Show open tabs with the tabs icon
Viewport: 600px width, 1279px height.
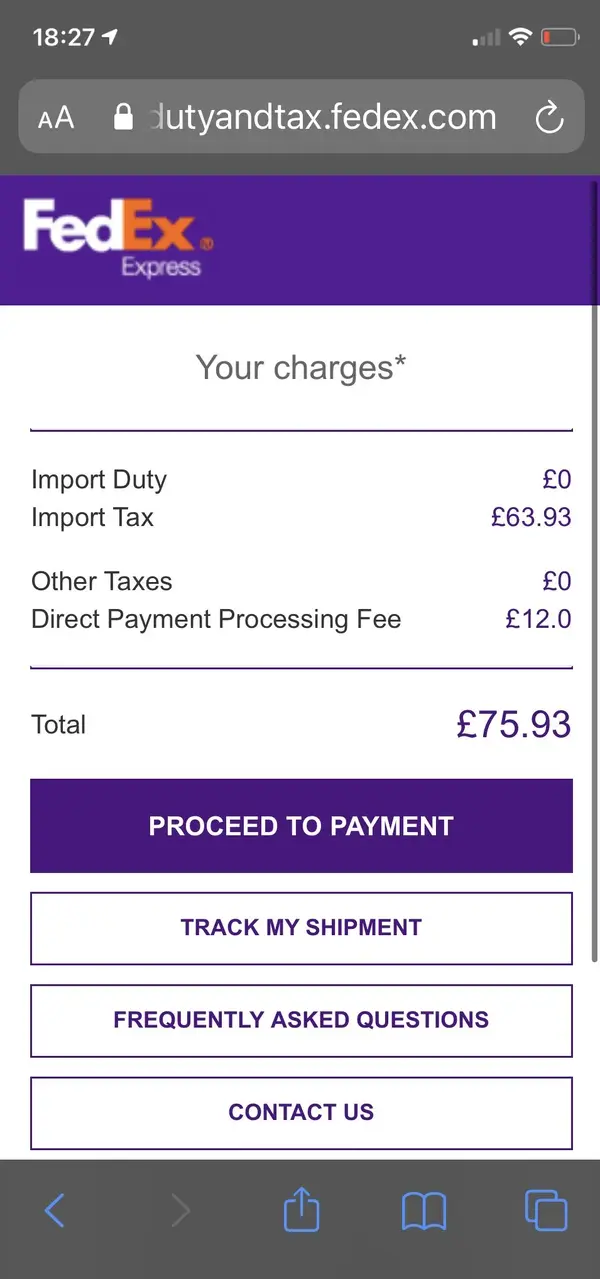coord(546,1211)
